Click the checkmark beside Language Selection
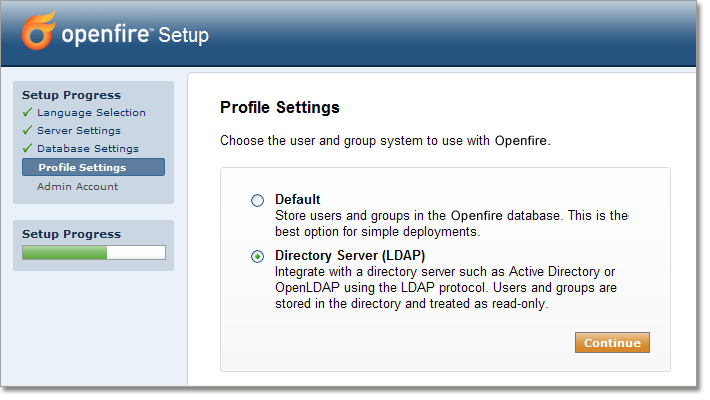 point(27,113)
